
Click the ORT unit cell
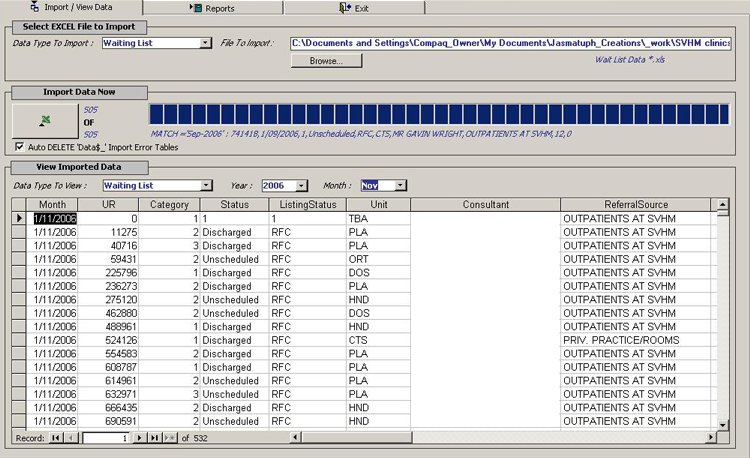(x=379, y=259)
